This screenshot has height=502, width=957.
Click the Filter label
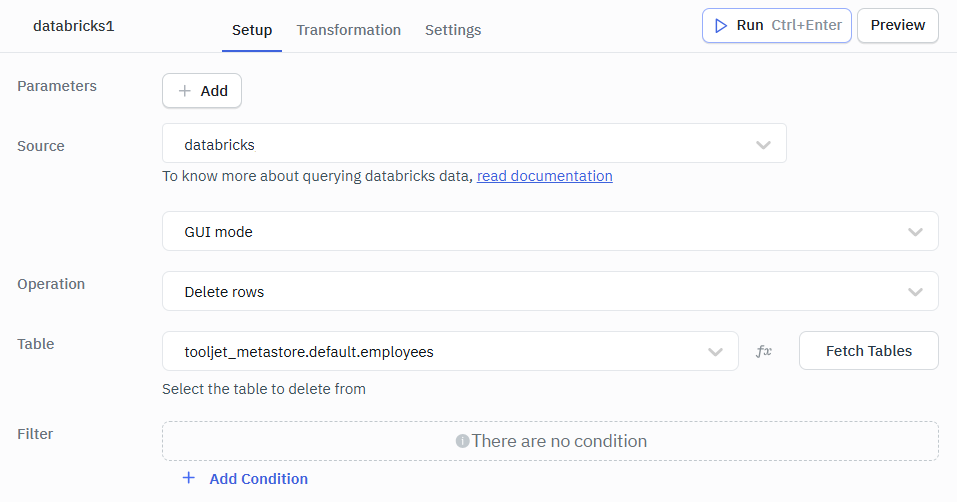point(35,434)
